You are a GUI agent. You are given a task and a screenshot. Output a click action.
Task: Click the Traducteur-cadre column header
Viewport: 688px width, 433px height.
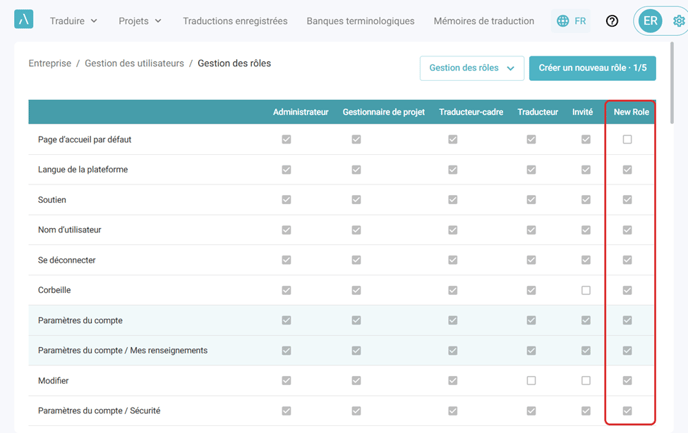point(471,112)
